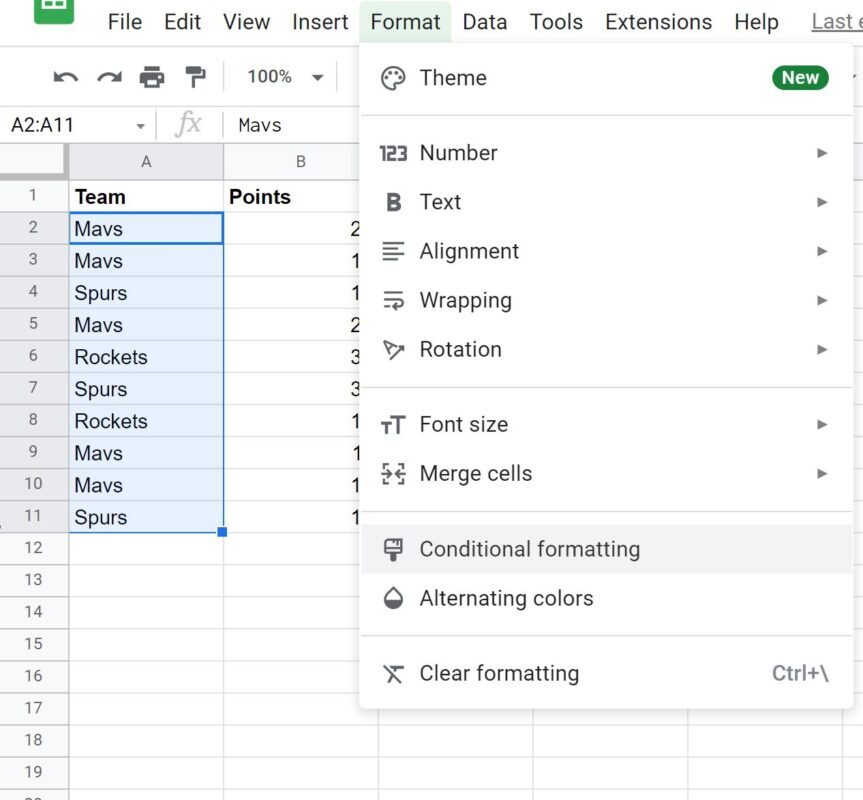The width and height of the screenshot is (863, 800).
Task: Click the Spurs cell in row 7
Action: tap(146, 388)
